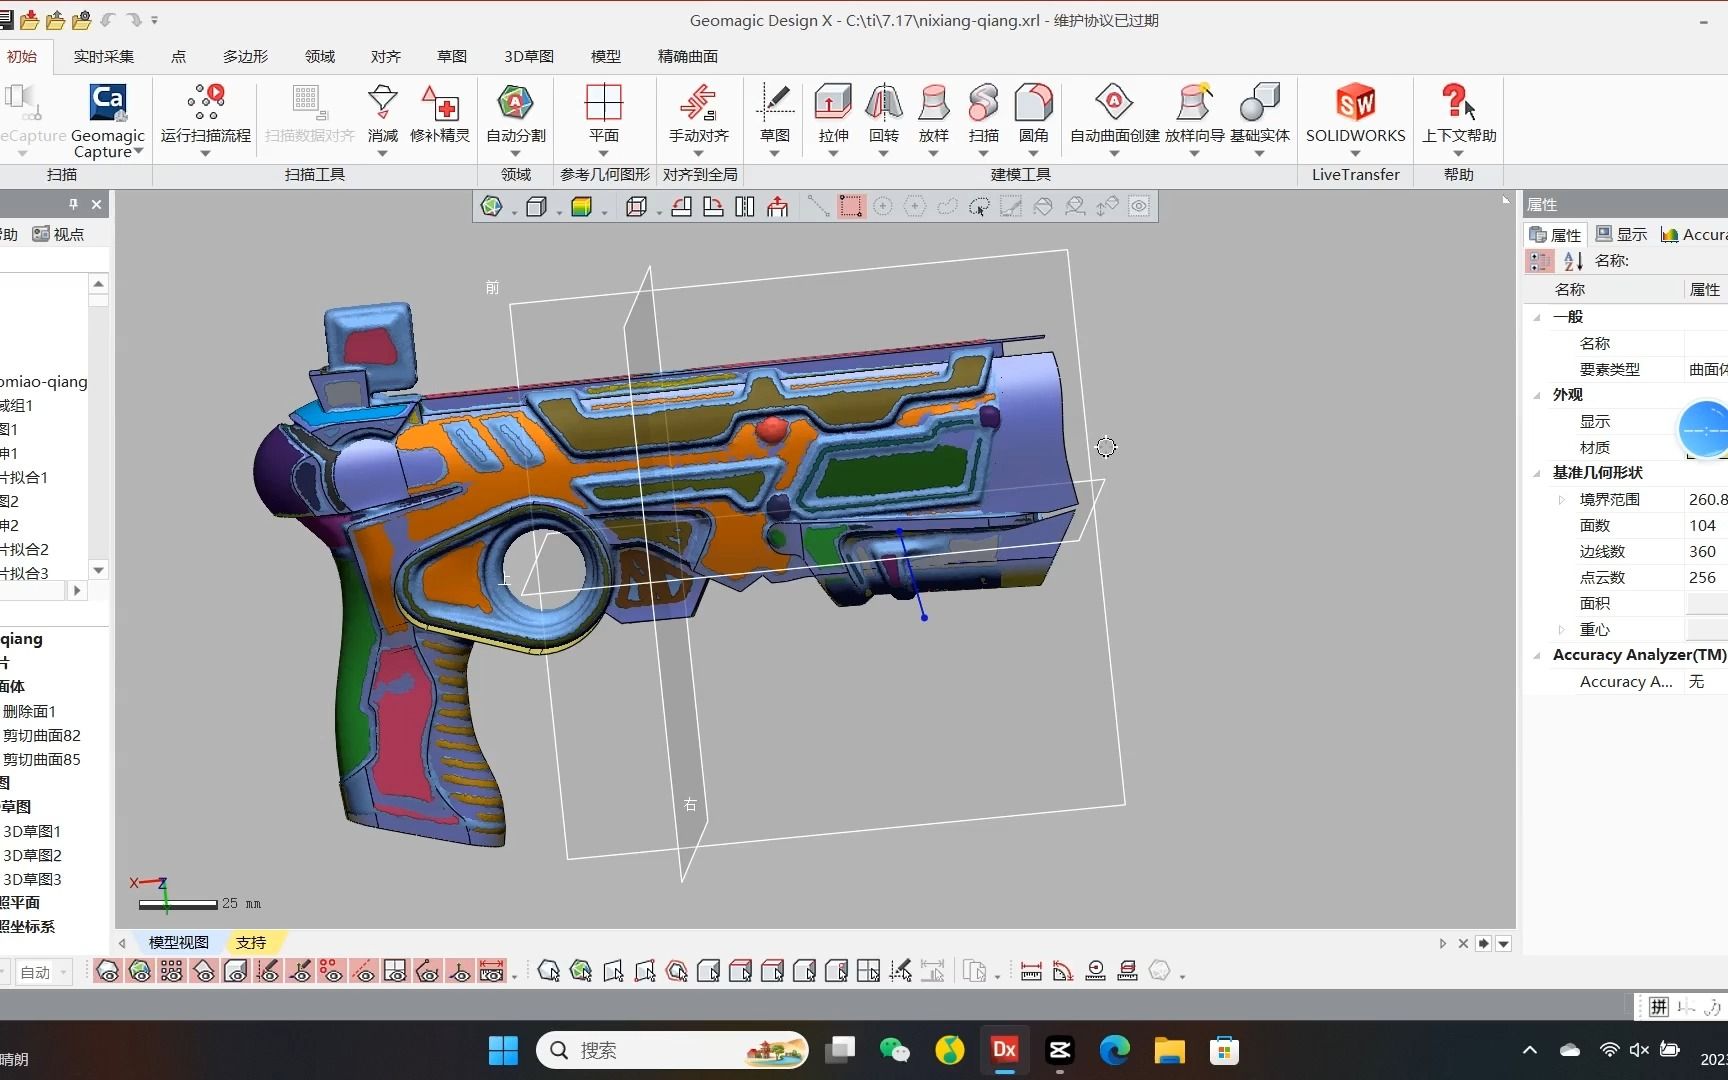Open the 模型 menu
Screen dimensions: 1728x1080
(x=605, y=56)
